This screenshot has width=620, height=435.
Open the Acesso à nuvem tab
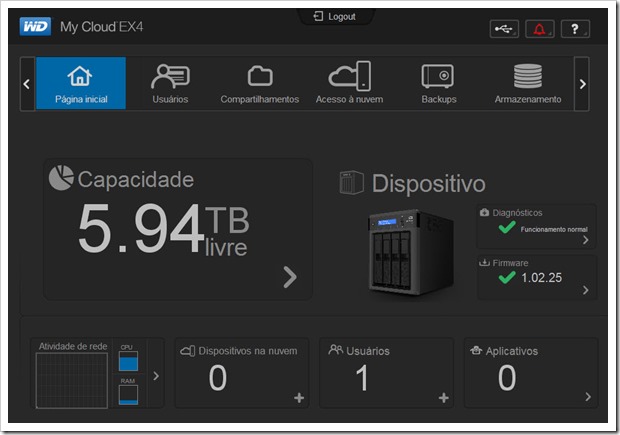tap(350, 83)
